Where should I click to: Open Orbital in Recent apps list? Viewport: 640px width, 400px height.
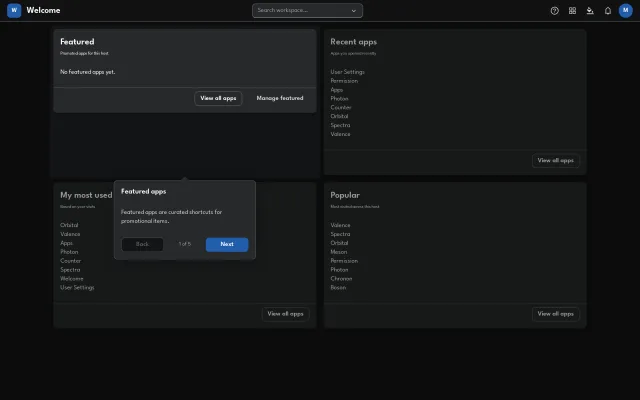coord(339,116)
